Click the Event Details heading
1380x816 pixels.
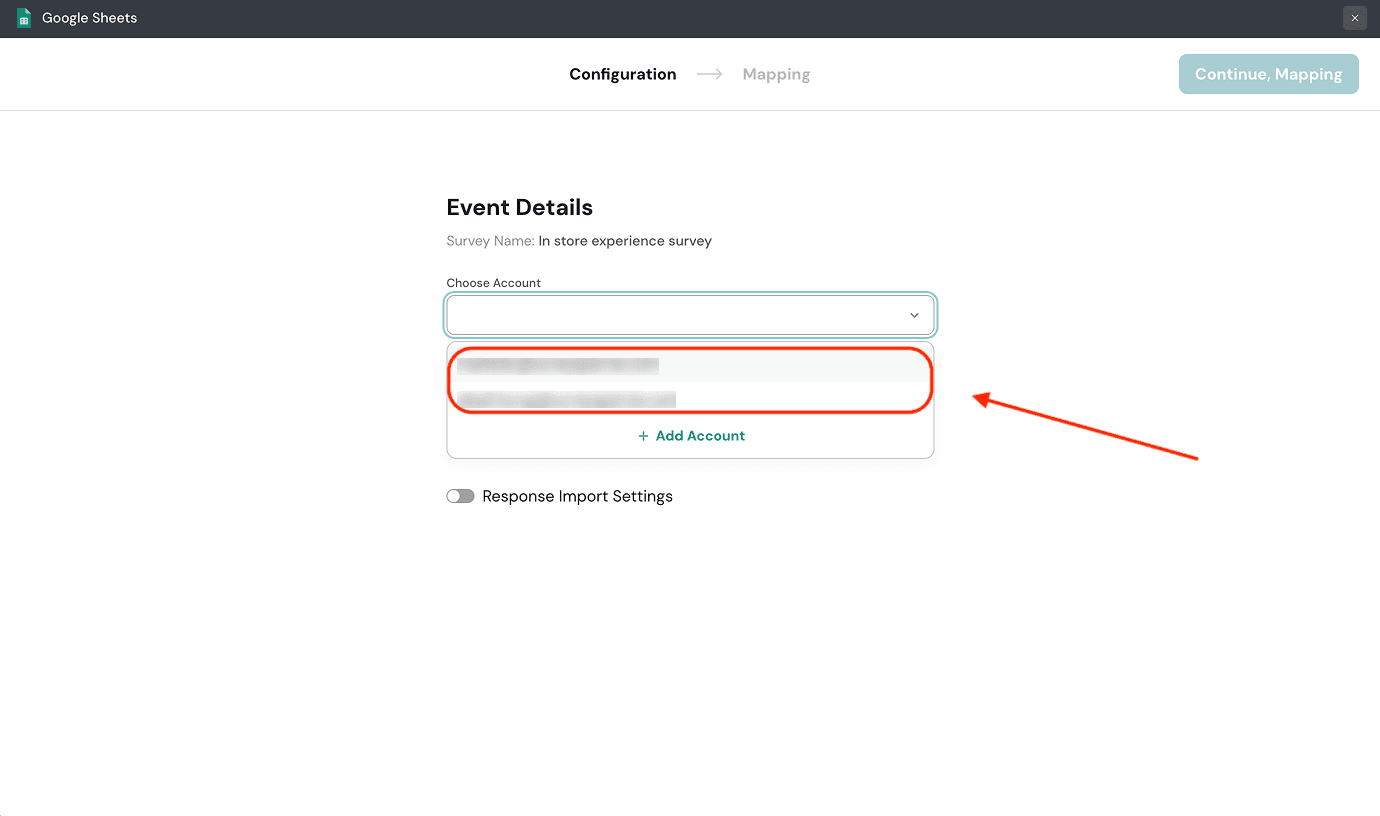[519, 207]
